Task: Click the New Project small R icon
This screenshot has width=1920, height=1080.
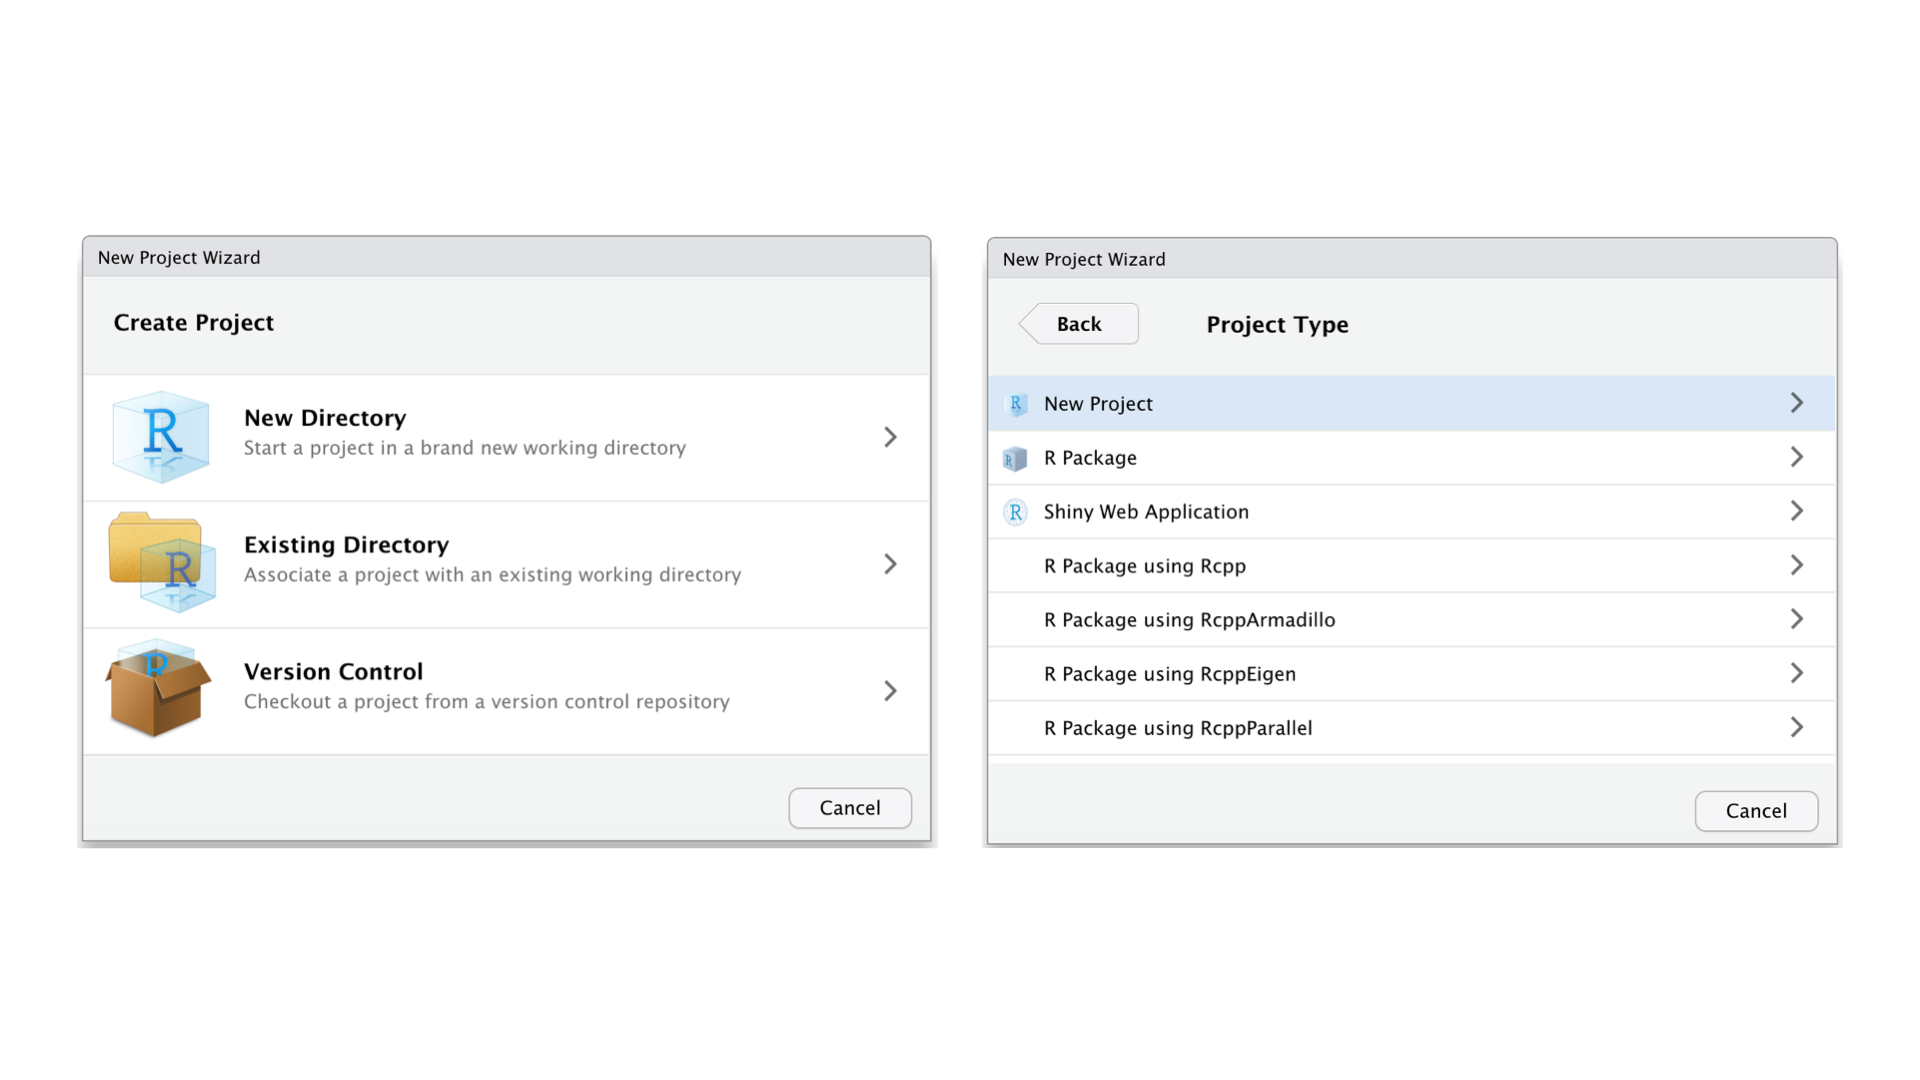Action: click(1016, 404)
